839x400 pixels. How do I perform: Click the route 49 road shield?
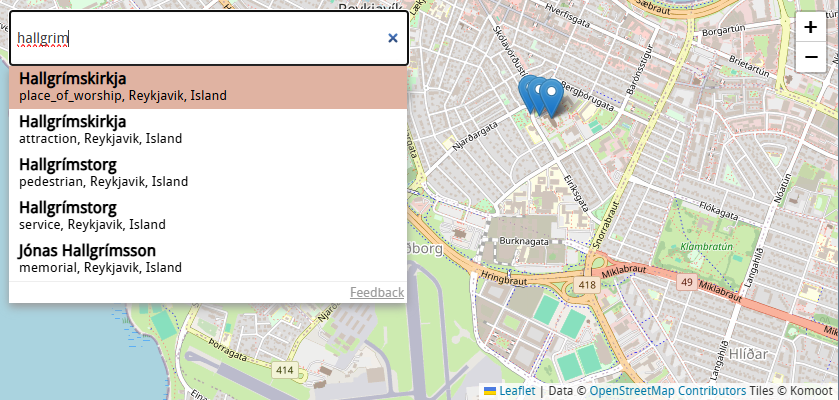pos(686,284)
